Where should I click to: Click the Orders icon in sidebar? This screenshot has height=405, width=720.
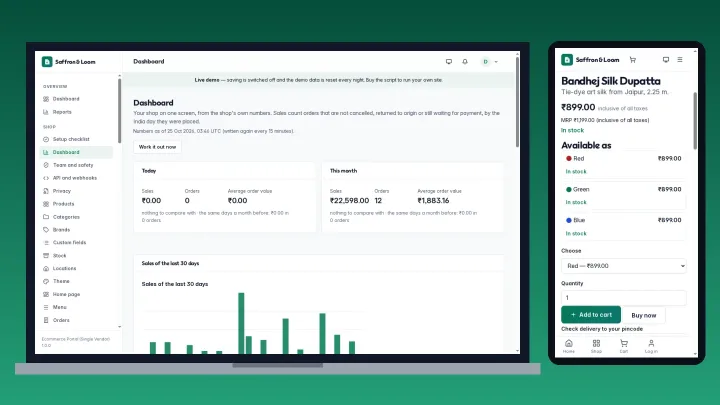click(x=46, y=320)
